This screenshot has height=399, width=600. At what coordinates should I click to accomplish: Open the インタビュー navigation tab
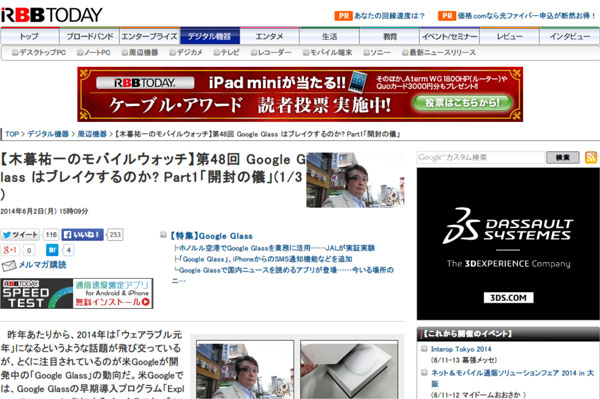pyautogui.click(x=570, y=36)
